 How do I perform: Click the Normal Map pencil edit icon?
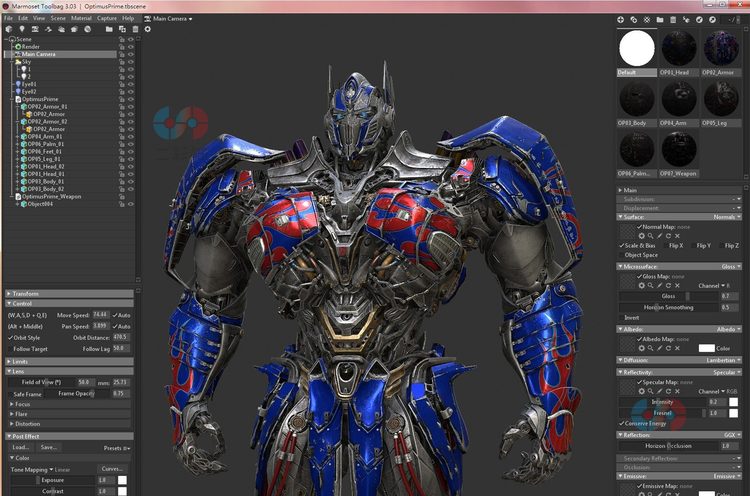[660, 236]
